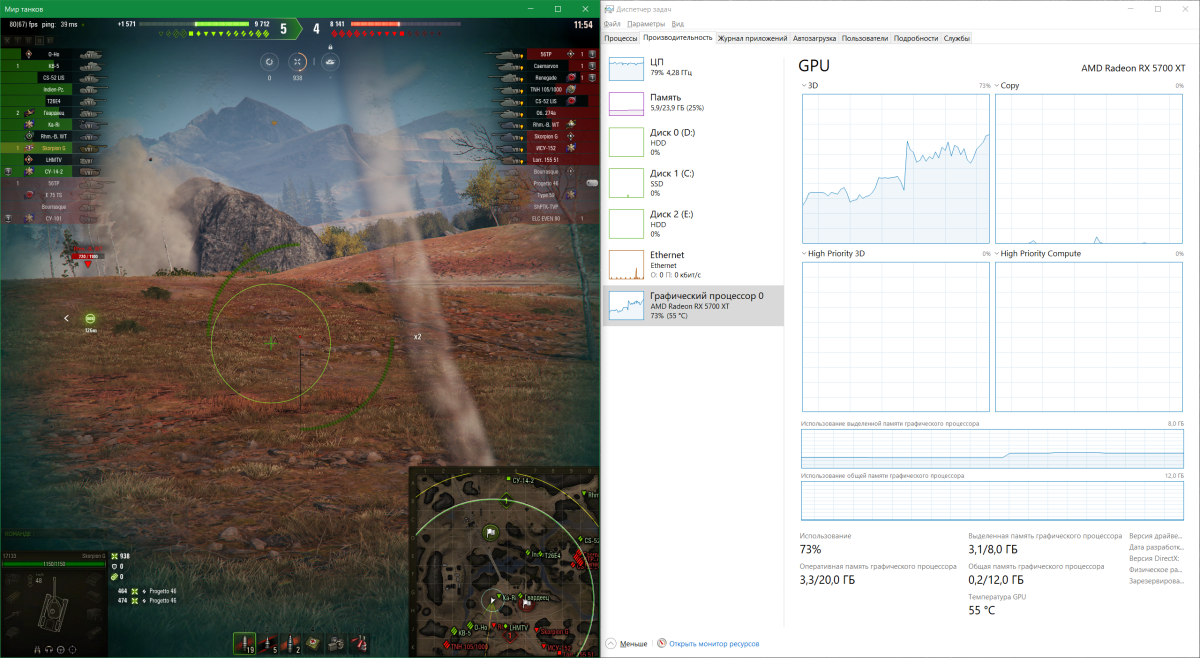This screenshot has height=658, width=1200.
Task: Open the 3D graph engine dropdown
Action: [804, 86]
